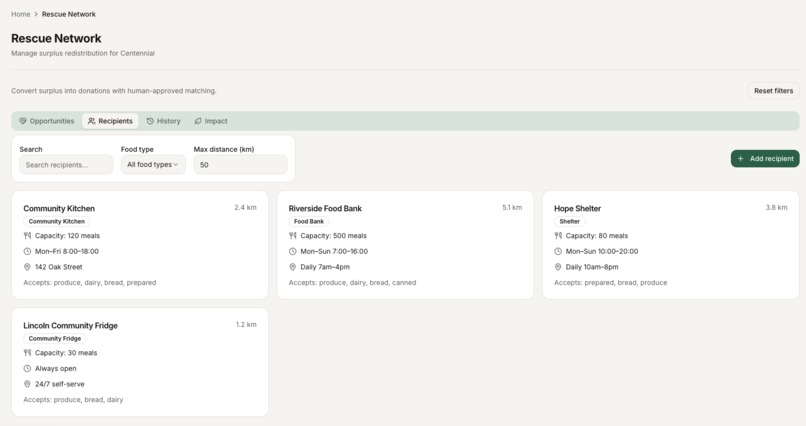Viewport: 806px width, 426px height.
Task: Click utensils icon beside Capacity: 500 meals
Action: point(292,236)
